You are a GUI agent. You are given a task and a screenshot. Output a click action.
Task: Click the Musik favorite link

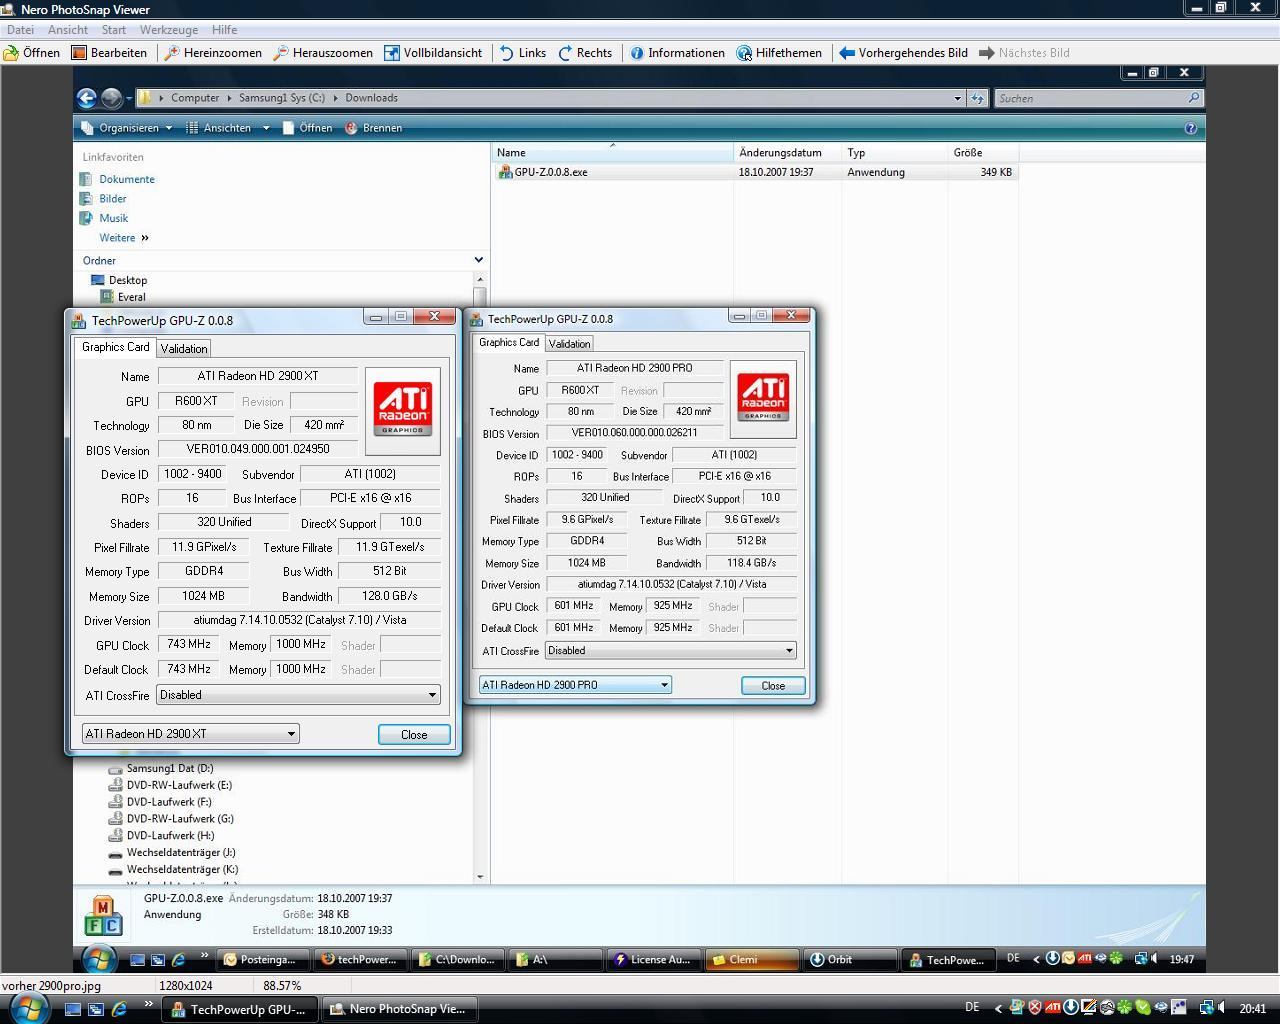point(113,218)
